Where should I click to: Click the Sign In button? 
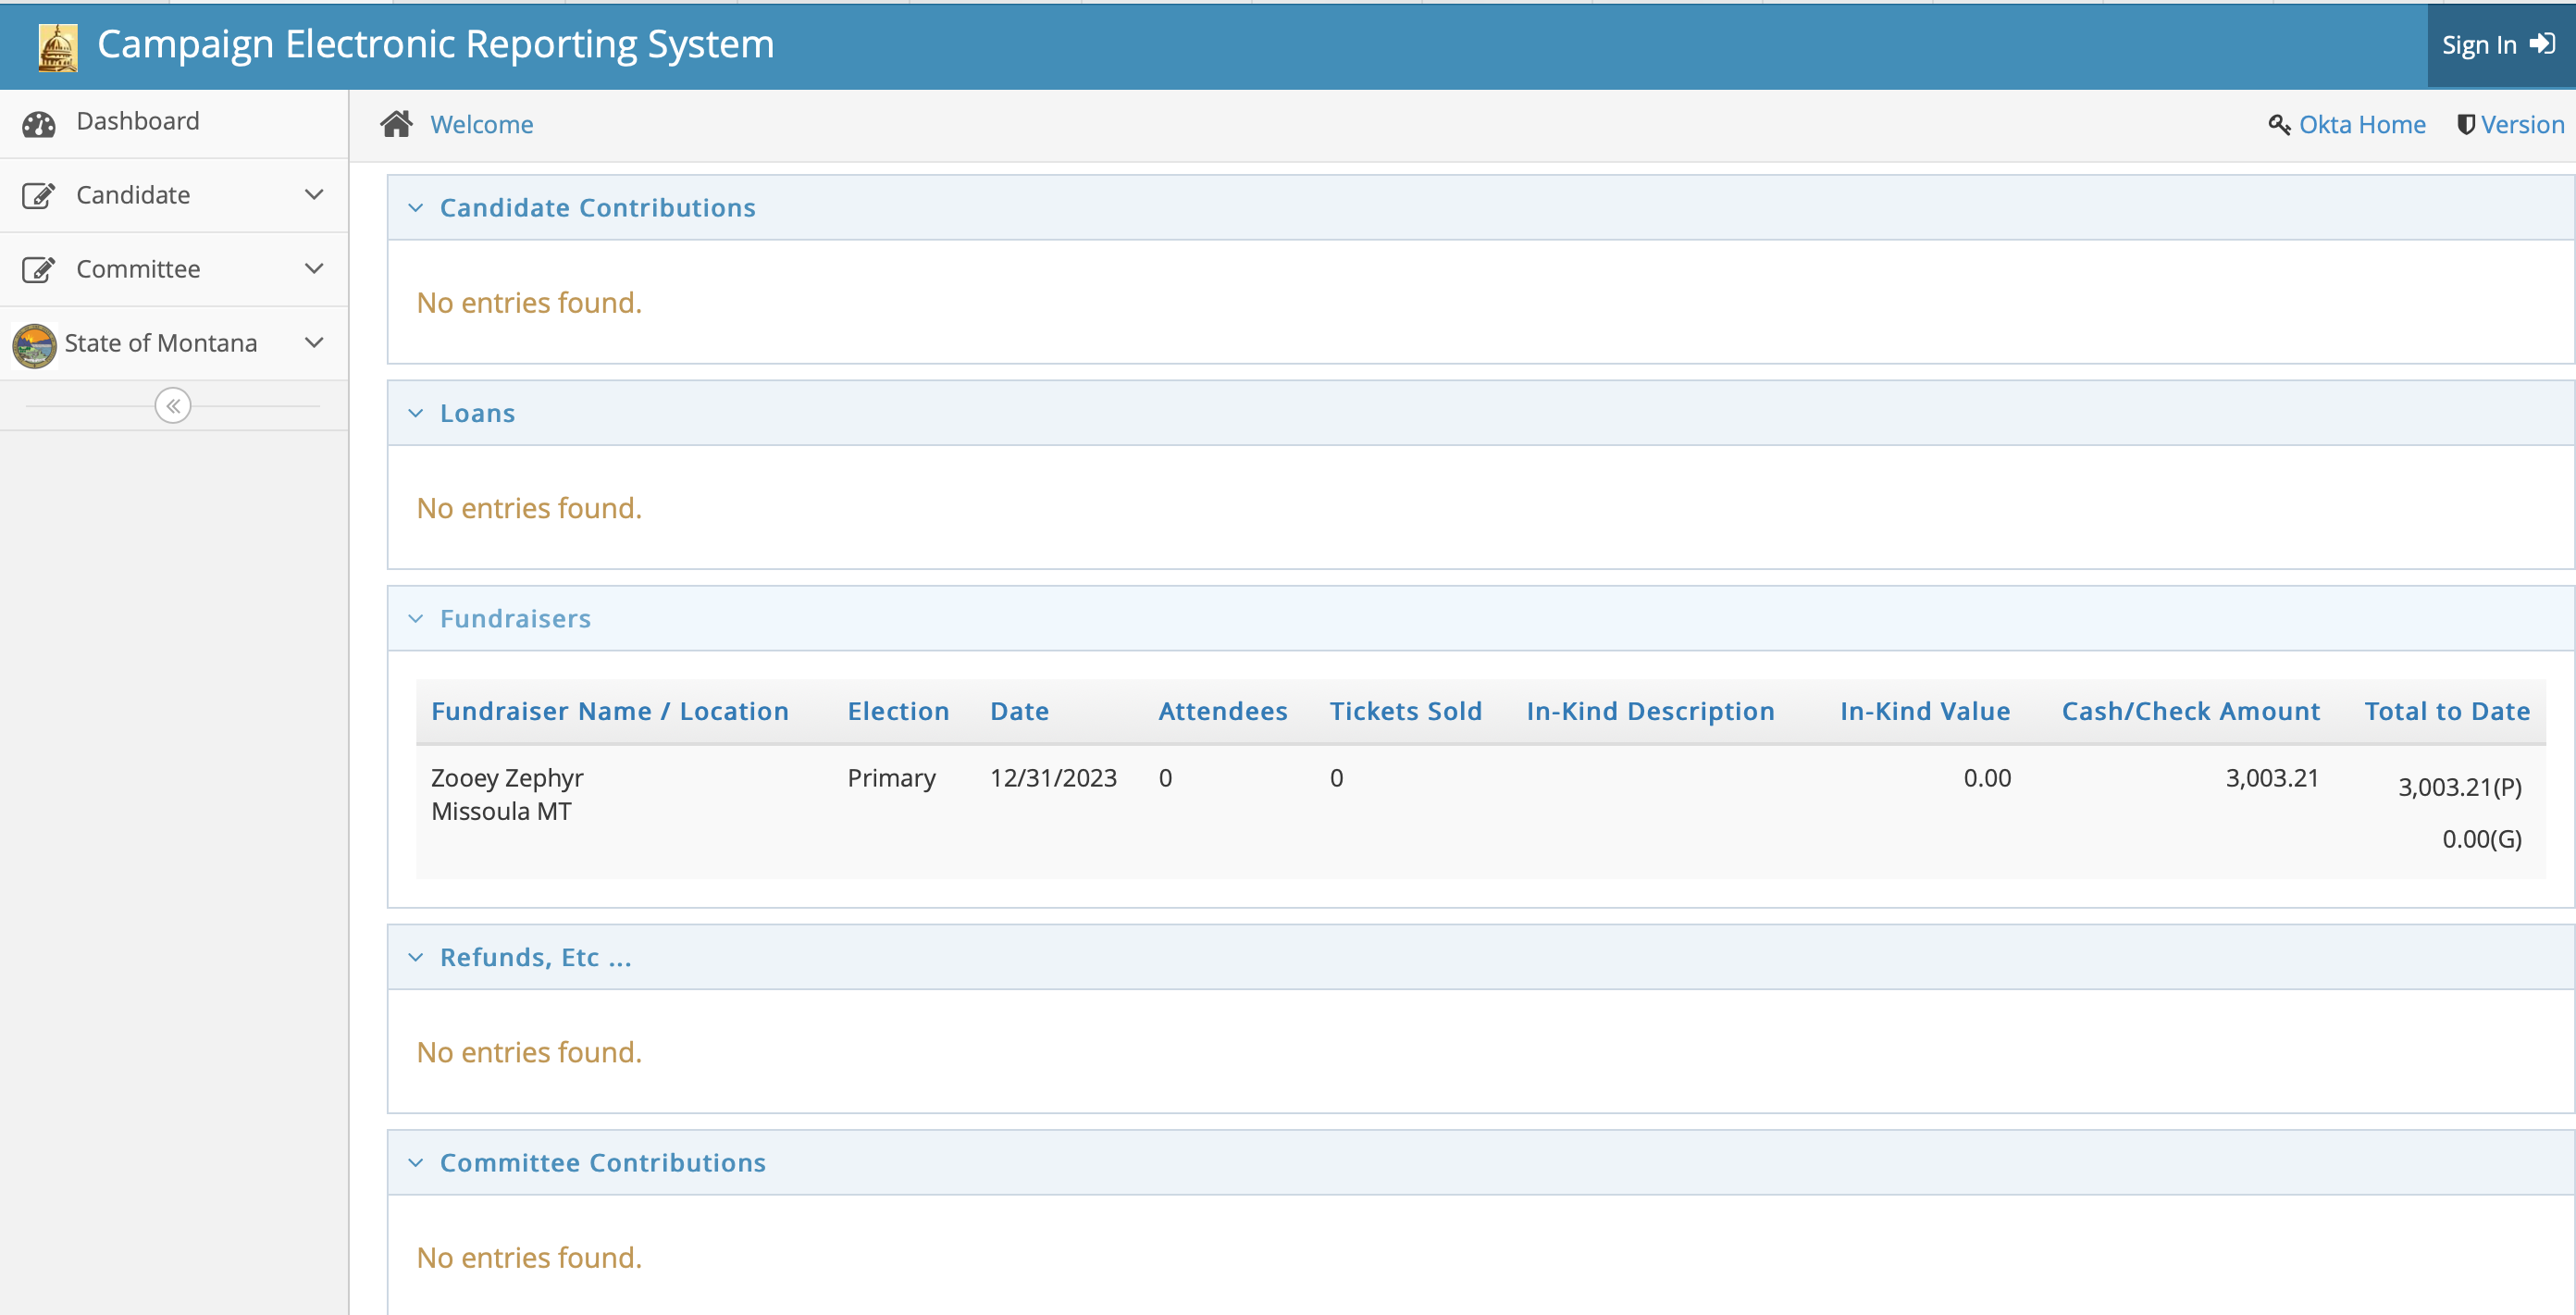2498,45
